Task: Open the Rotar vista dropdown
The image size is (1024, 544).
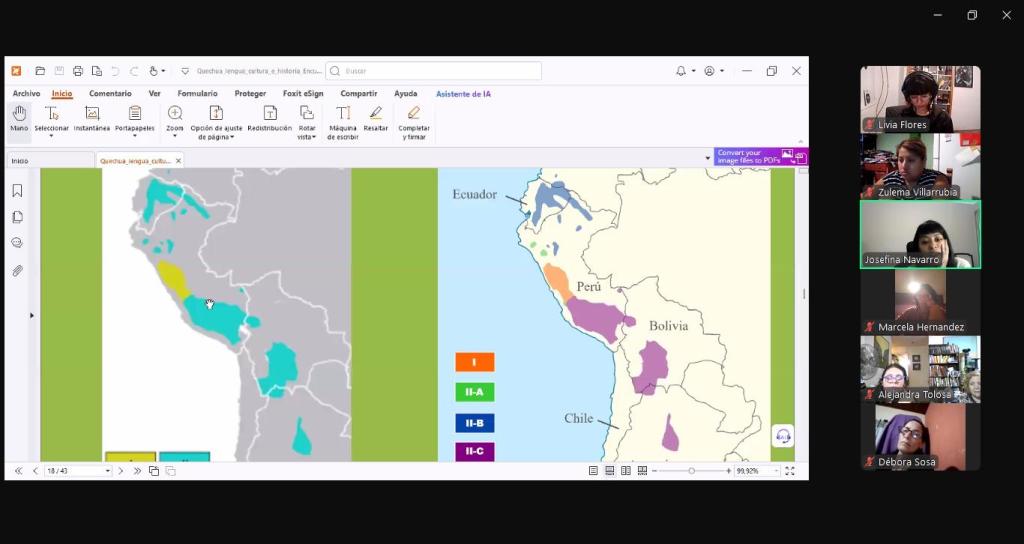Action: (x=307, y=136)
